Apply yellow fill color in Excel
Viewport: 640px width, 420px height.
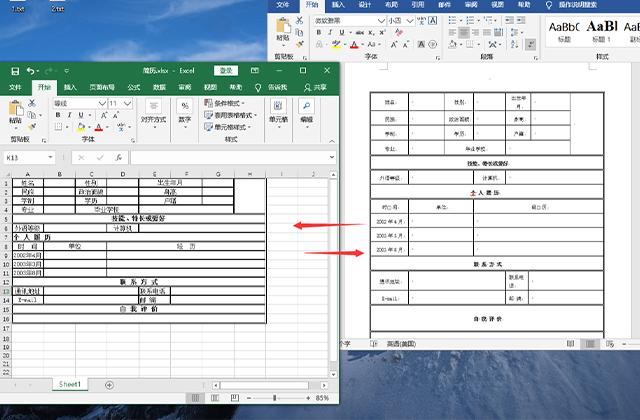tap(81, 127)
